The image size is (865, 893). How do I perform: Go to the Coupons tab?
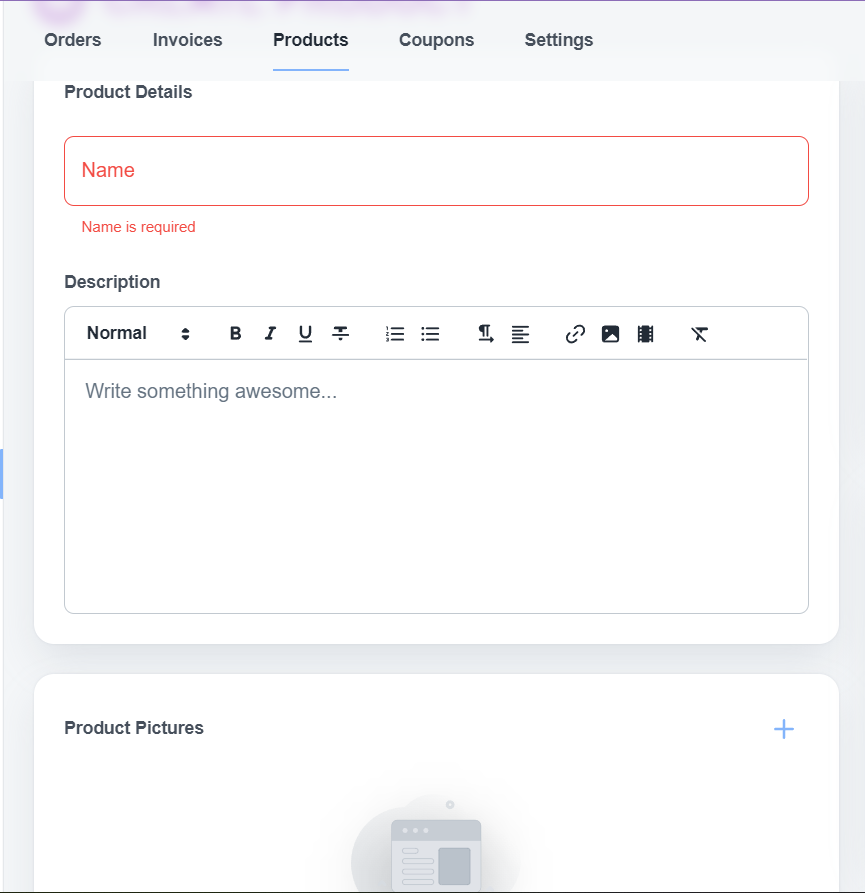436,40
